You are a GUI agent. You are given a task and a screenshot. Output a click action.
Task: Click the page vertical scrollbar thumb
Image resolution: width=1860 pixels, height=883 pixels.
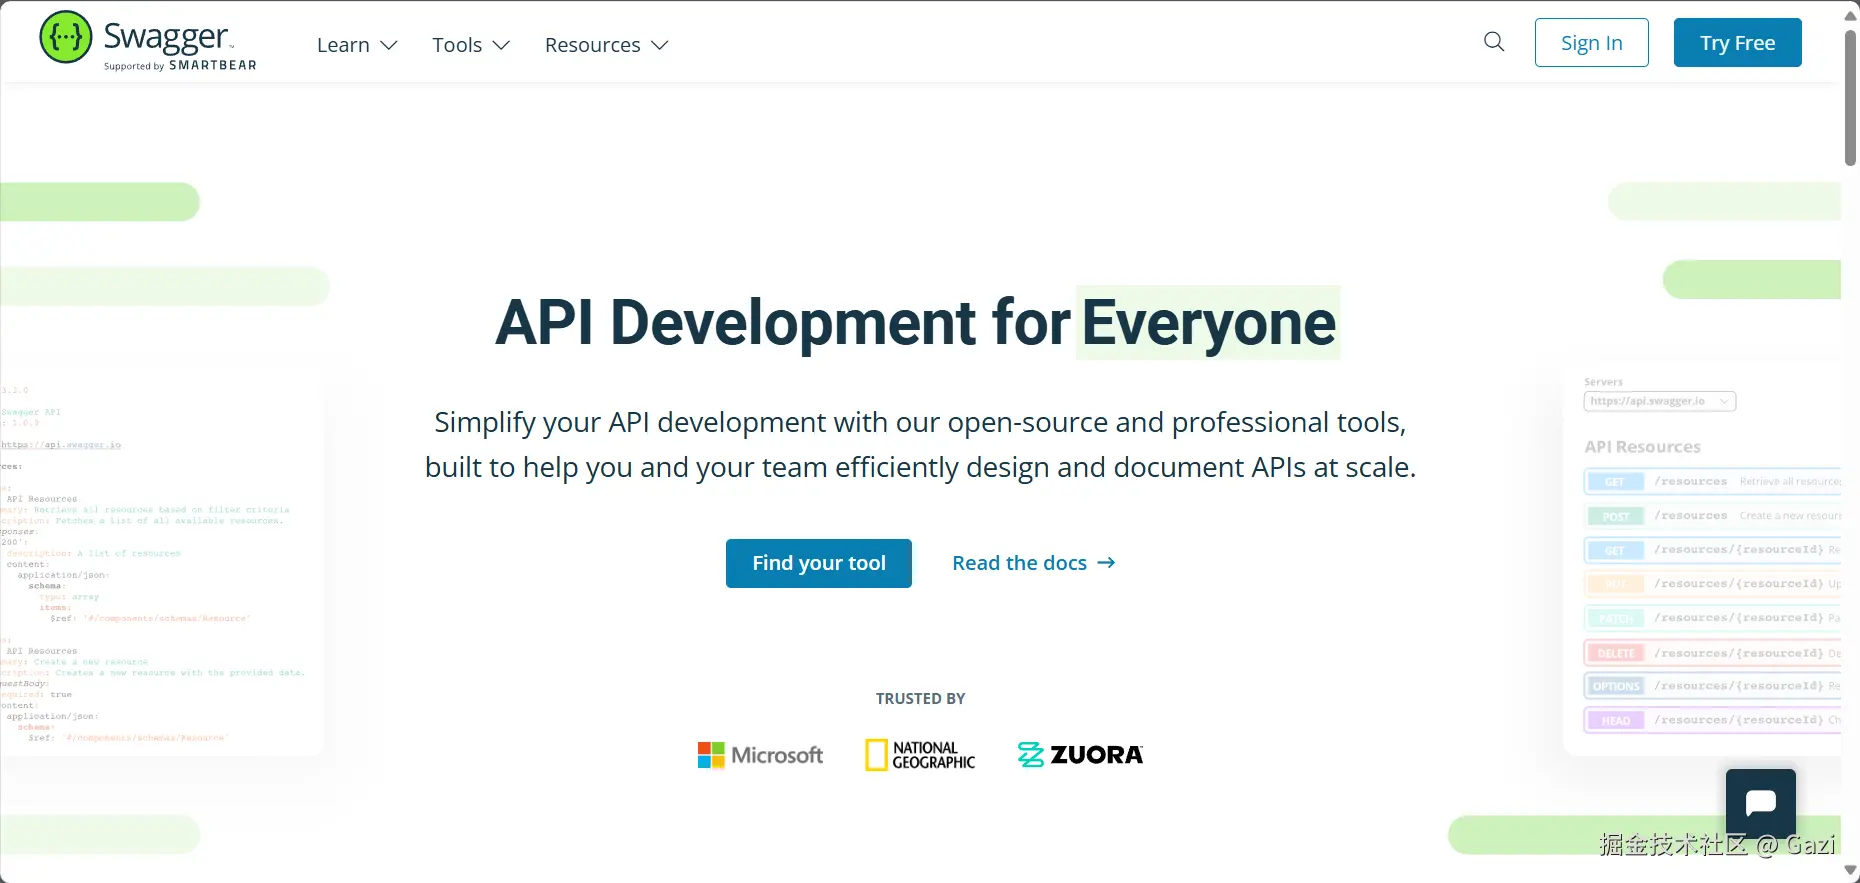[x=1851, y=97]
